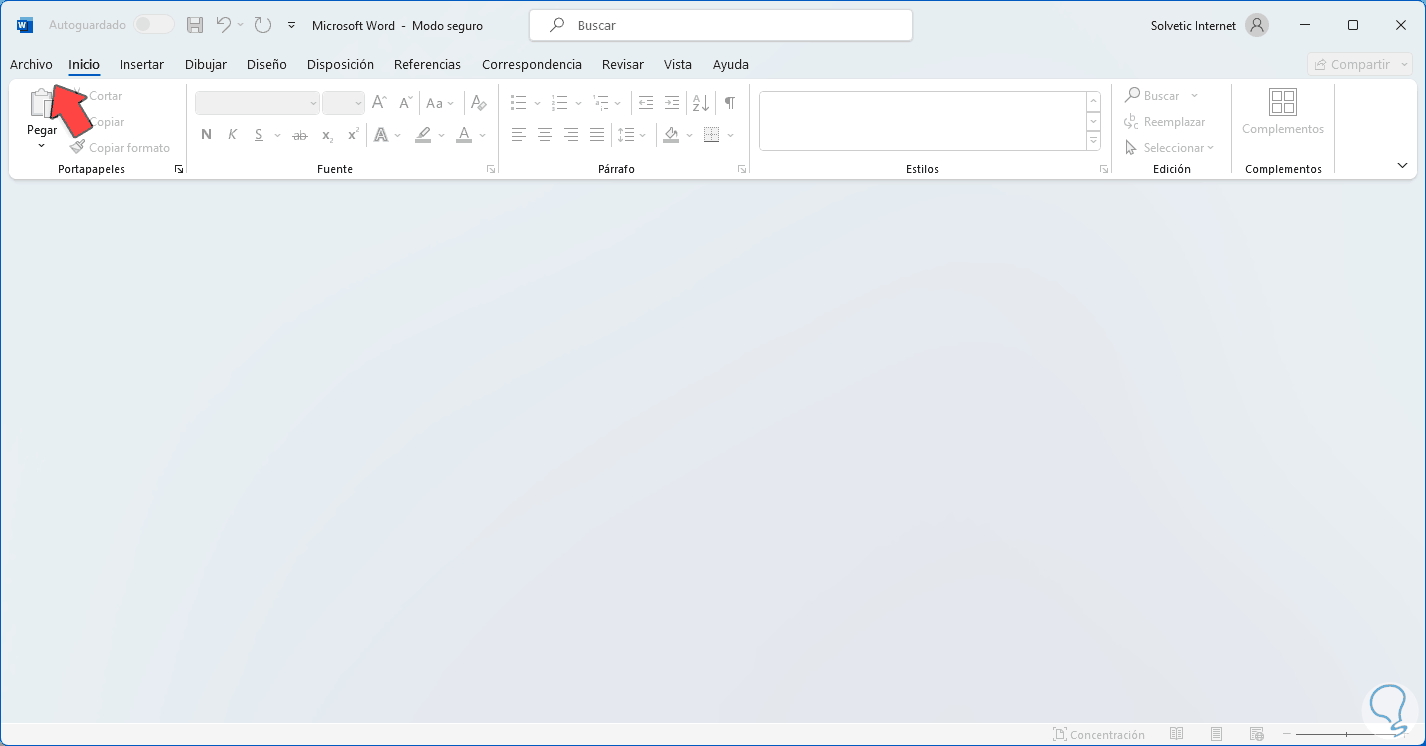Align text to the left
Screen dimensions: 1426x746
coord(518,134)
